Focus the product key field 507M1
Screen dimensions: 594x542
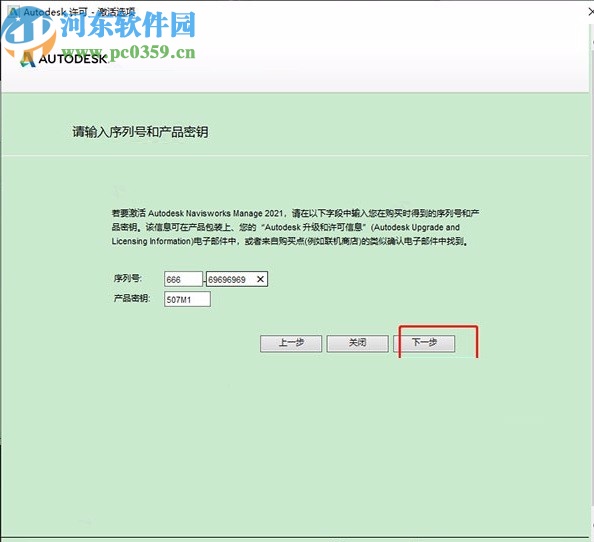(187, 299)
